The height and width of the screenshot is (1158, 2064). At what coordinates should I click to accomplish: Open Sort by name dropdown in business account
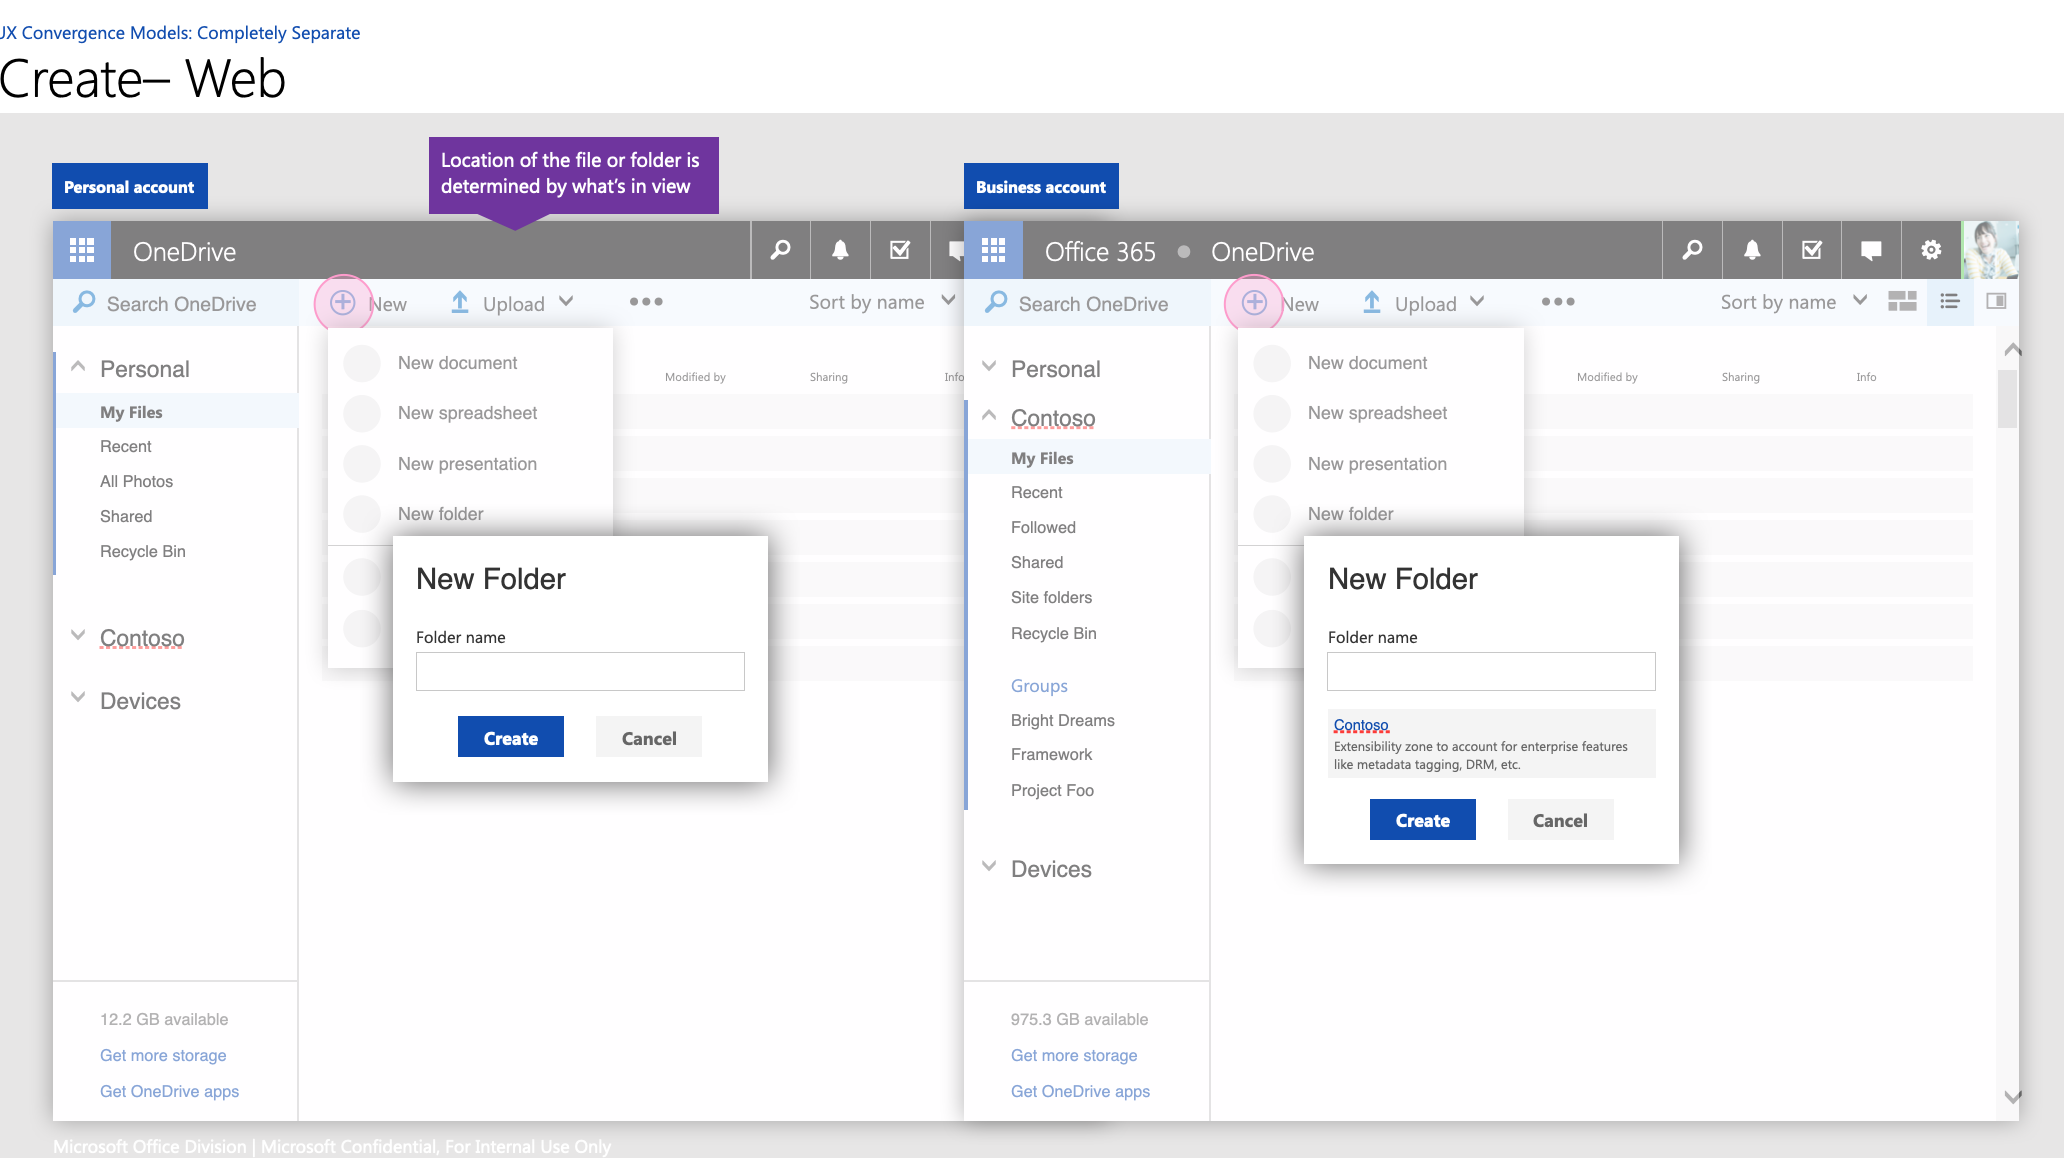(1794, 302)
